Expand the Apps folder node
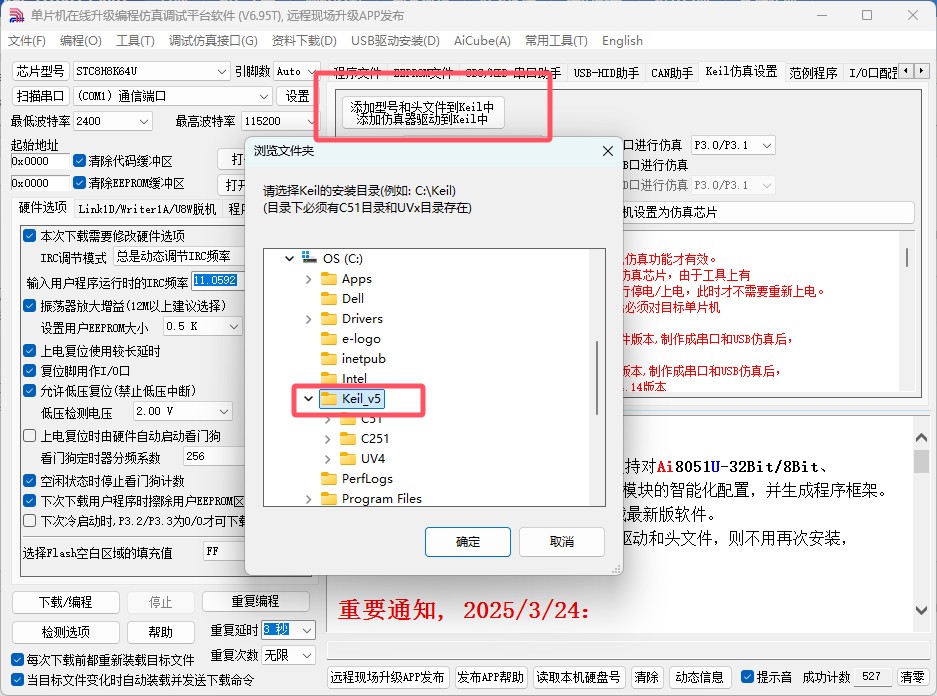Screen dimensions: 937x696 pos(308,279)
